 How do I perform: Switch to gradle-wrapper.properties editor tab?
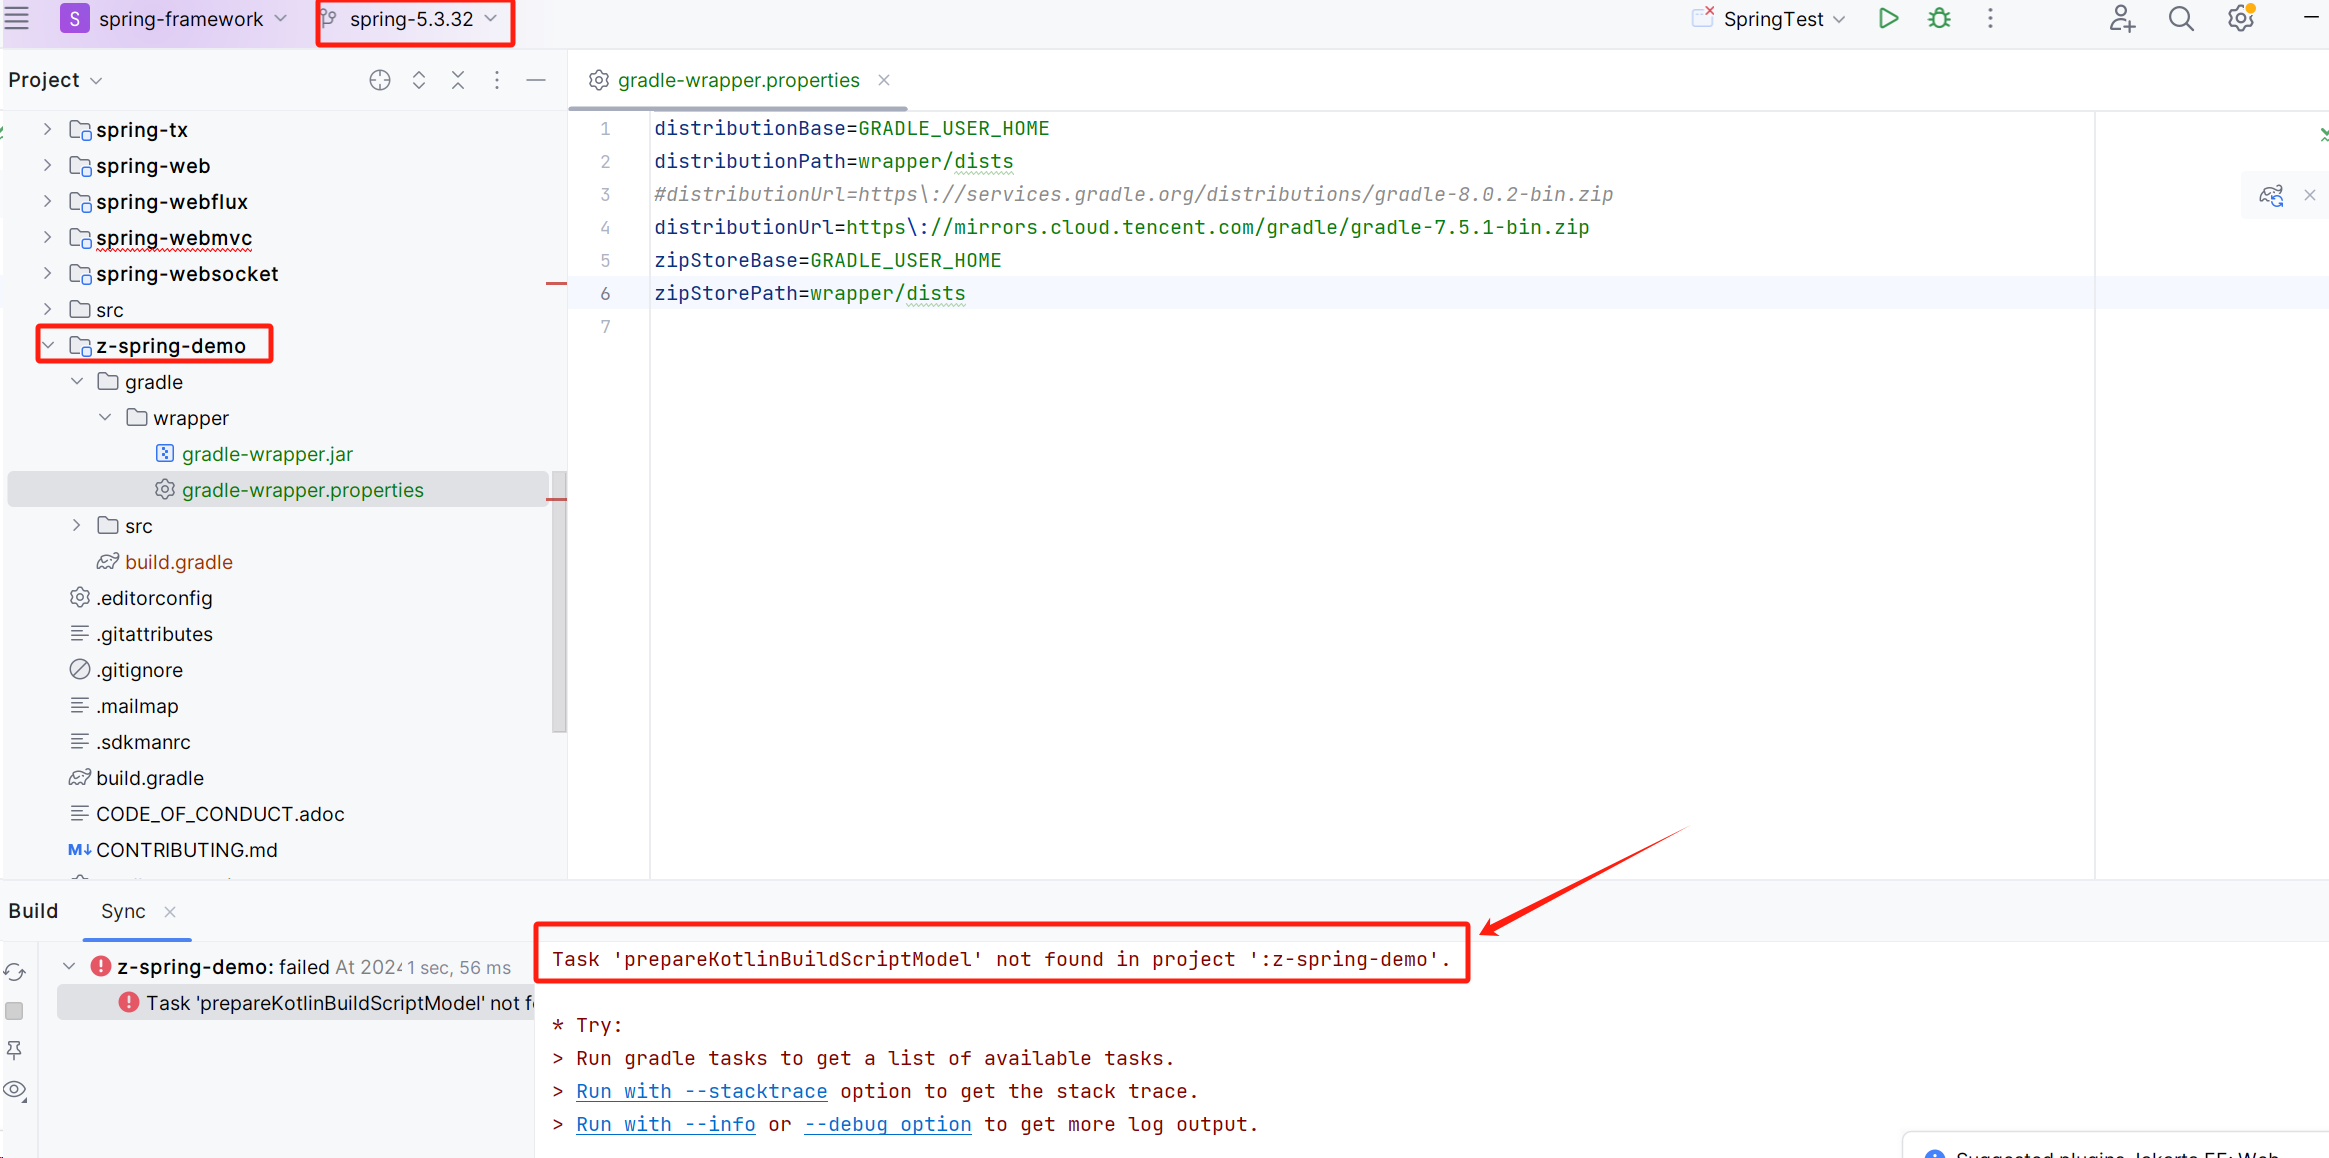(x=738, y=80)
